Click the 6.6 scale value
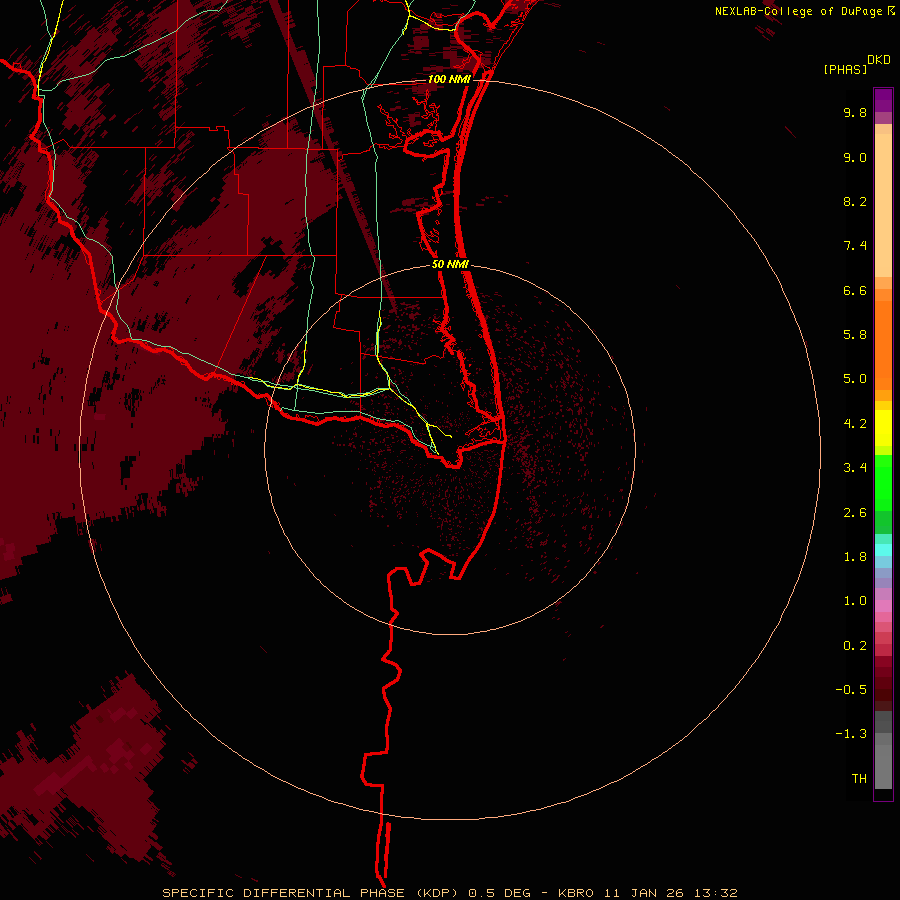 tap(855, 290)
